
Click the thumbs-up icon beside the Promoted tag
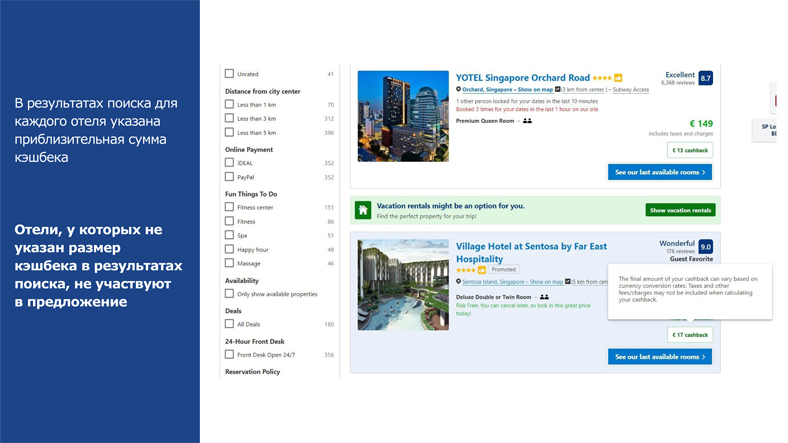point(482,270)
